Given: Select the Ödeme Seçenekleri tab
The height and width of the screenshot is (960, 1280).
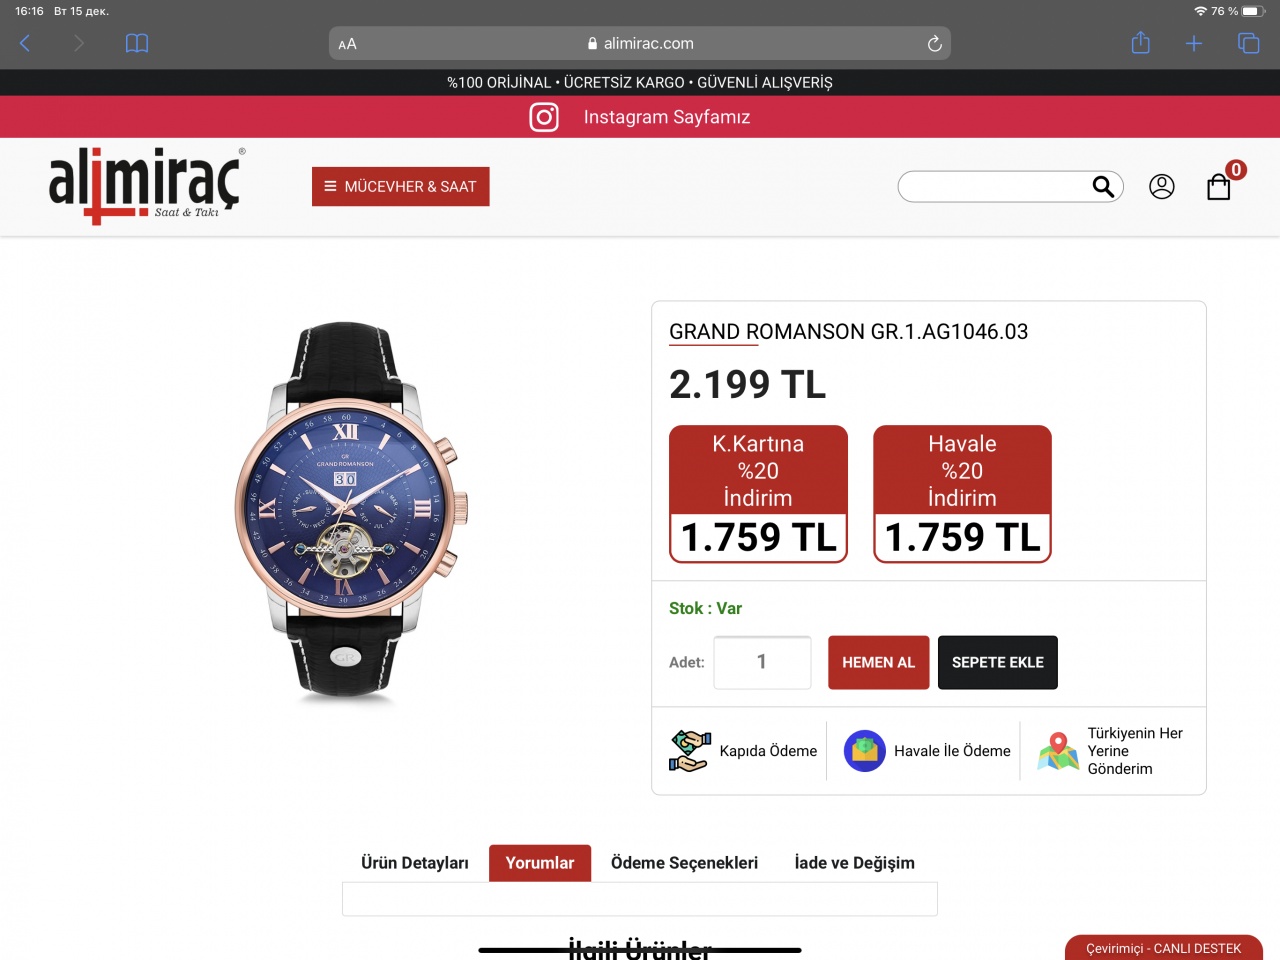Looking at the screenshot, I should tap(684, 863).
